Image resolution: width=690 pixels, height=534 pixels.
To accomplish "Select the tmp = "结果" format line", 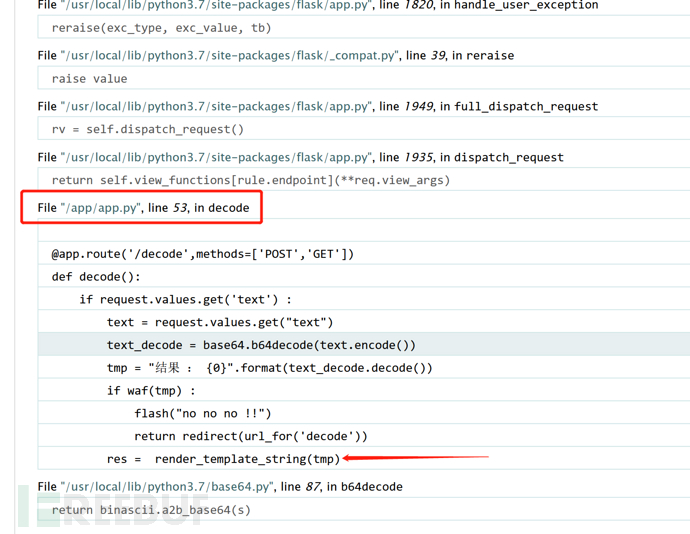I will pyautogui.click(x=270, y=368).
